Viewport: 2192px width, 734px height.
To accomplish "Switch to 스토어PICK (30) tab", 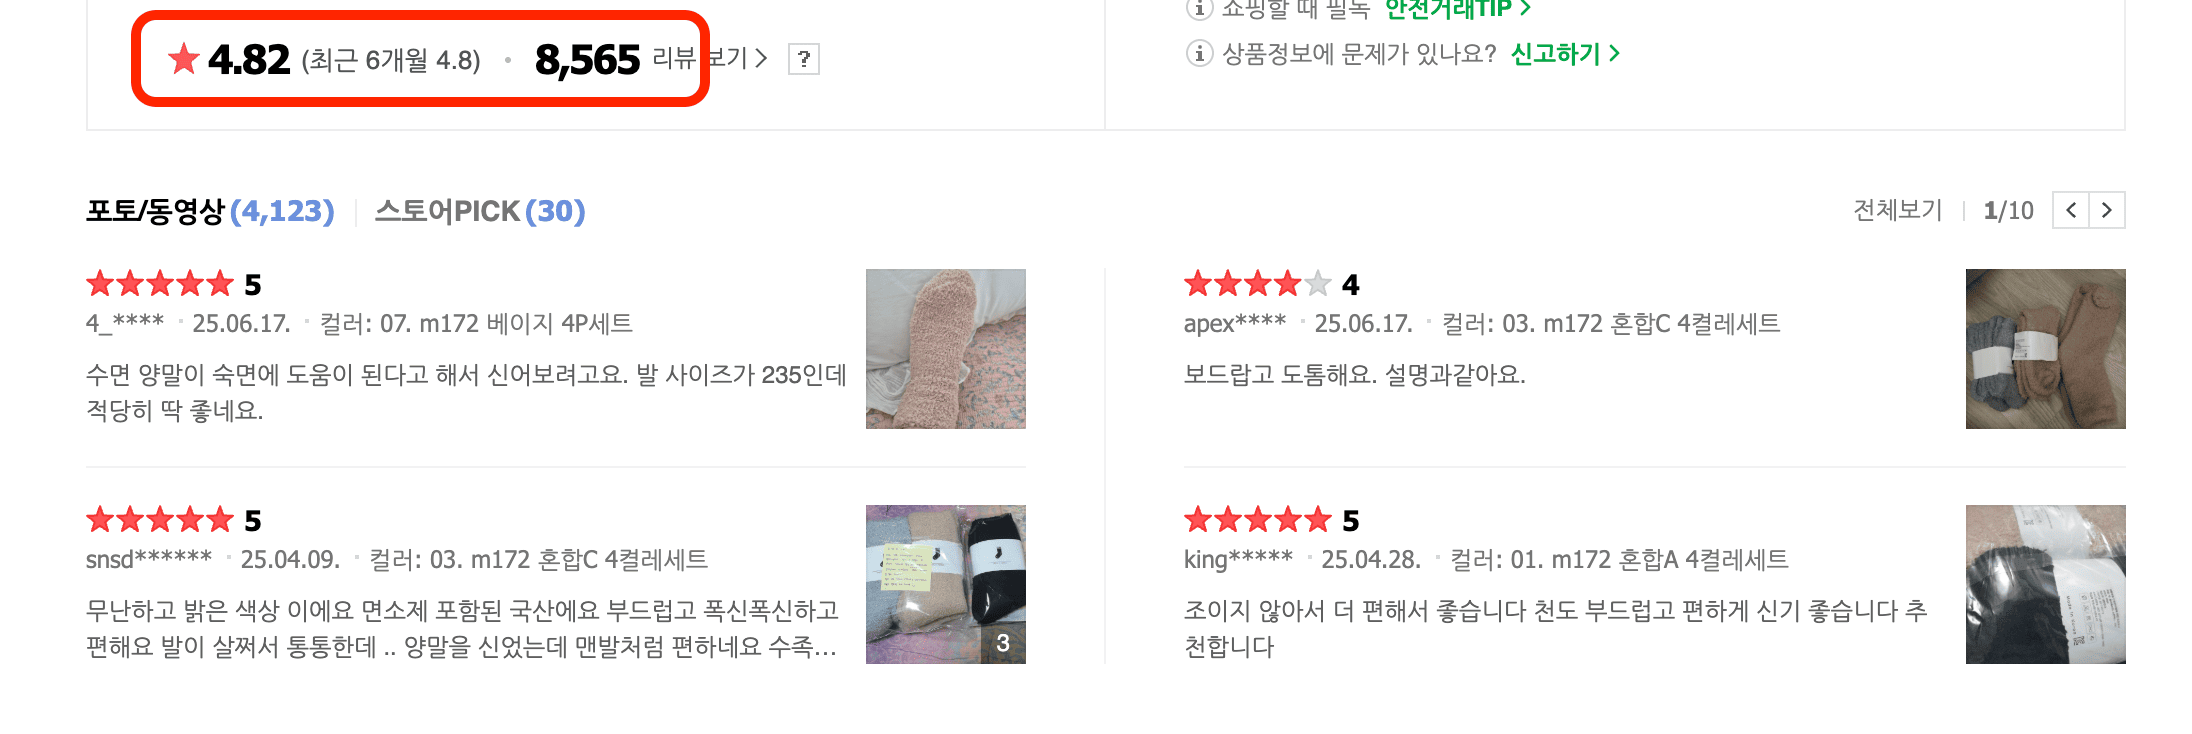I will (480, 211).
